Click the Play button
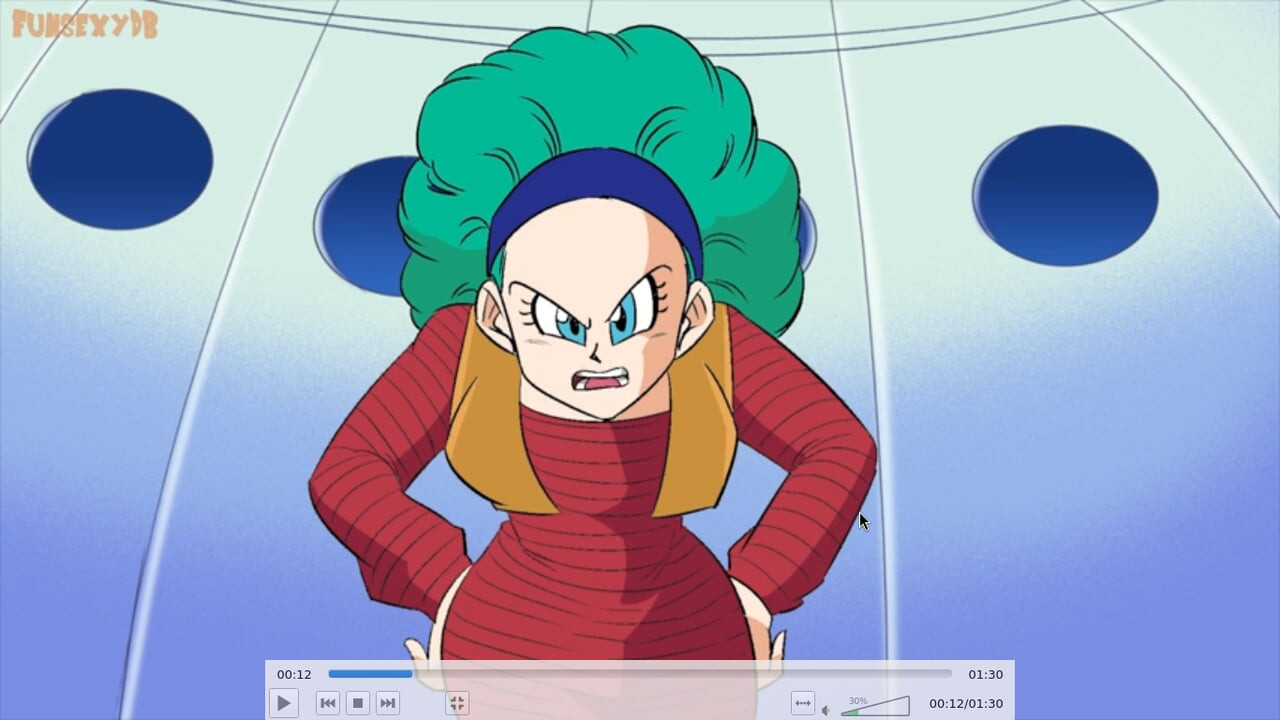Screen dimensions: 1280x720 click(284, 703)
